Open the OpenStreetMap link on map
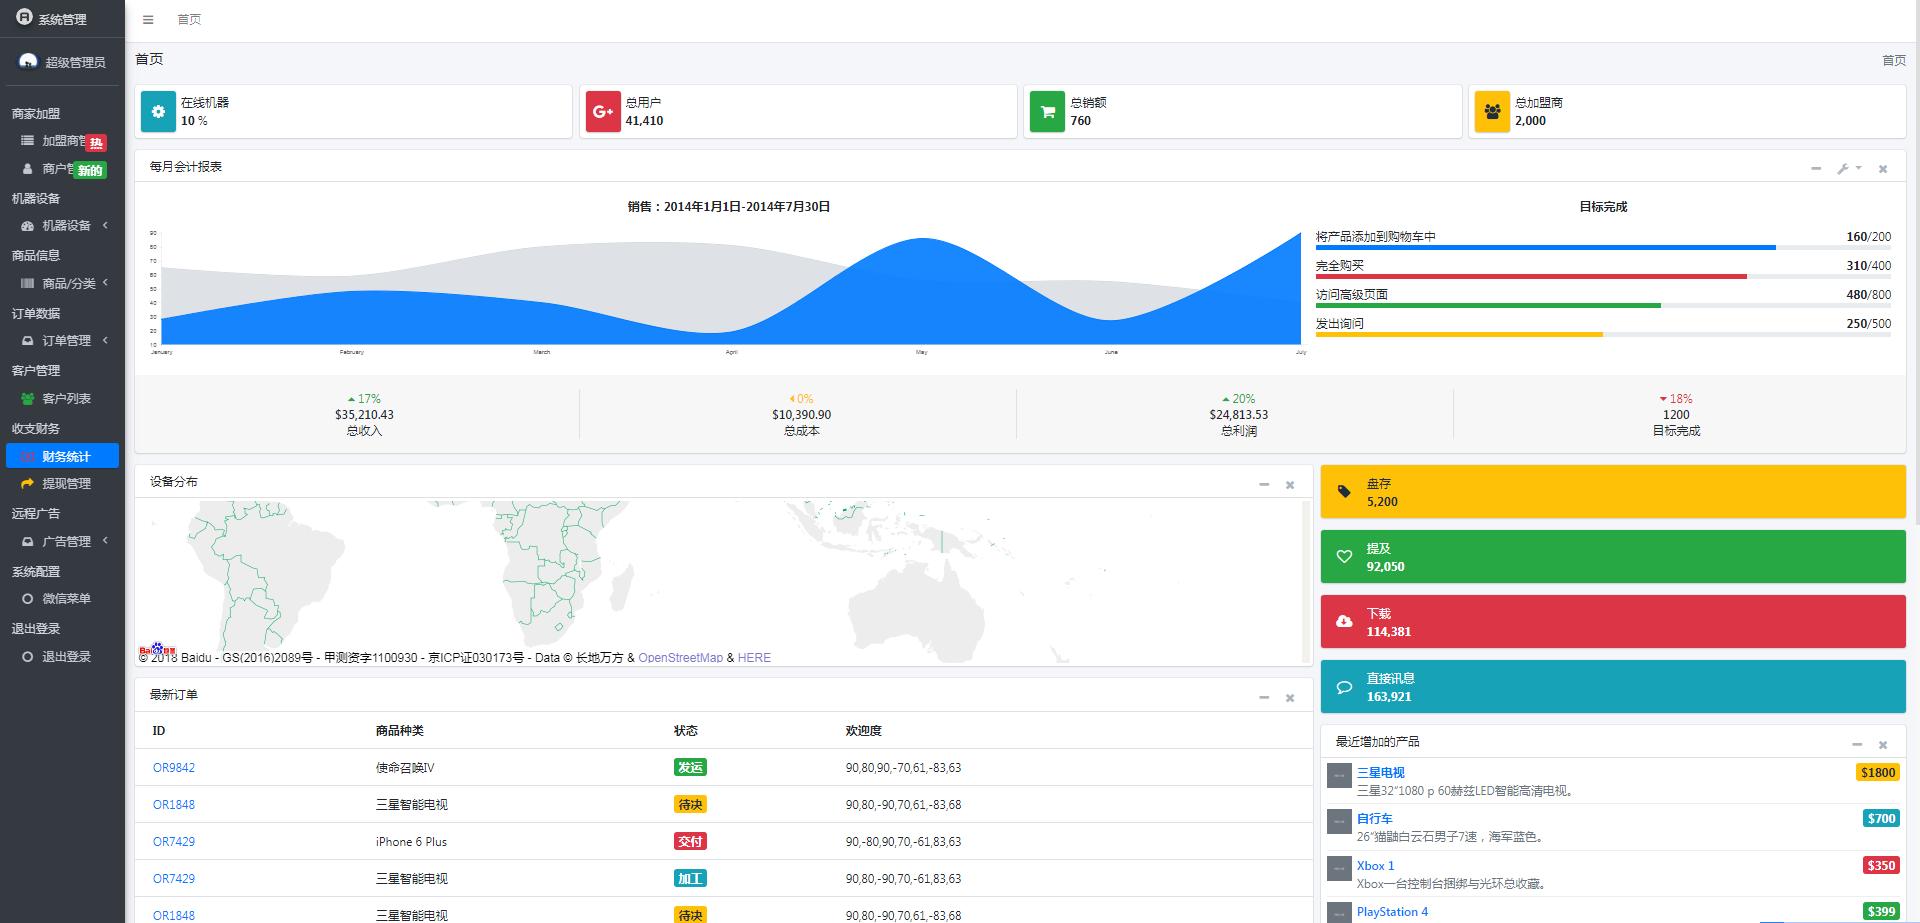 [680, 658]
